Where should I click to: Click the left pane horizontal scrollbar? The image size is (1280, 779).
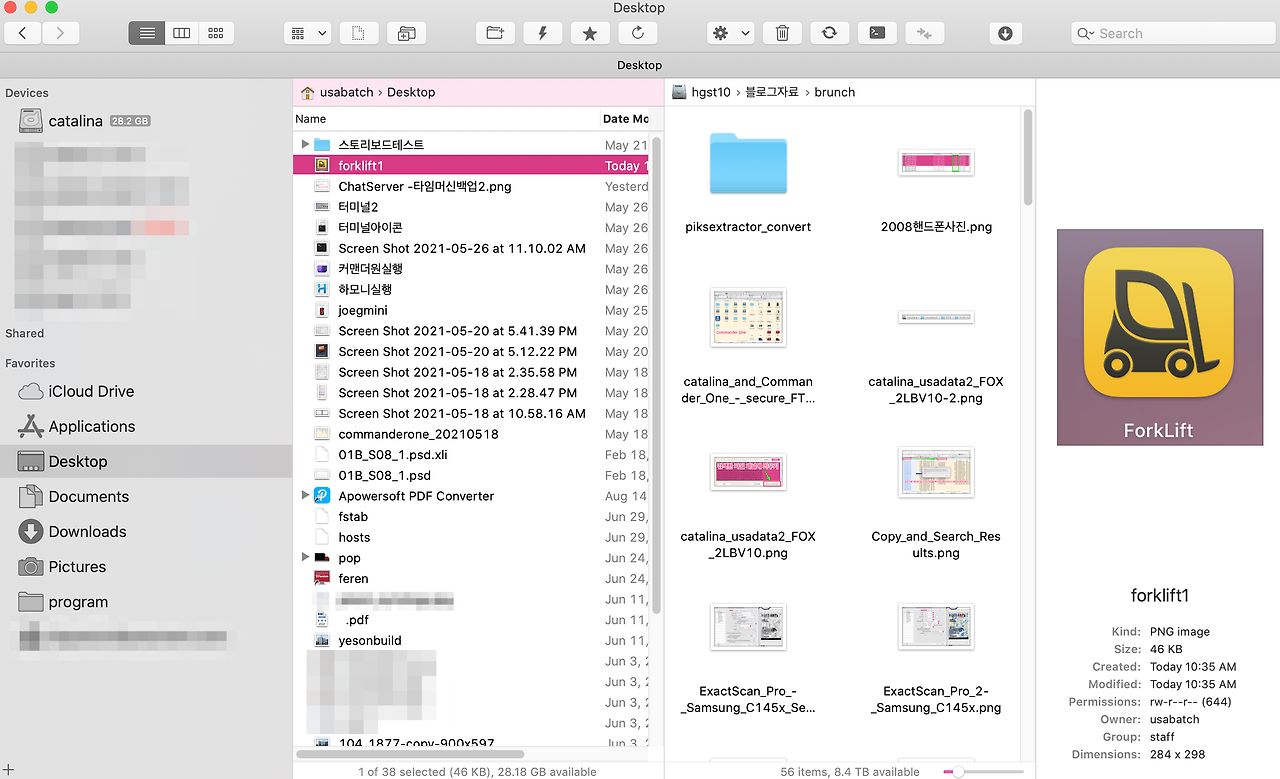pyautogui.click(x=410, y=754)
